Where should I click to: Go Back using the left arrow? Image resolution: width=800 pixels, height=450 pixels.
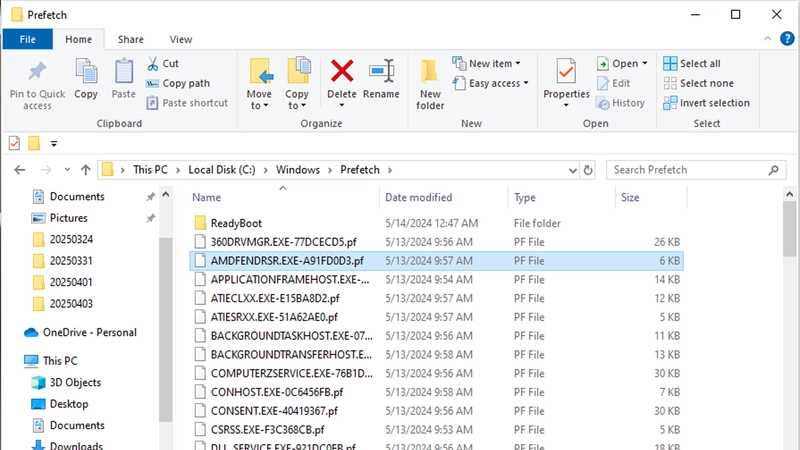19,170
